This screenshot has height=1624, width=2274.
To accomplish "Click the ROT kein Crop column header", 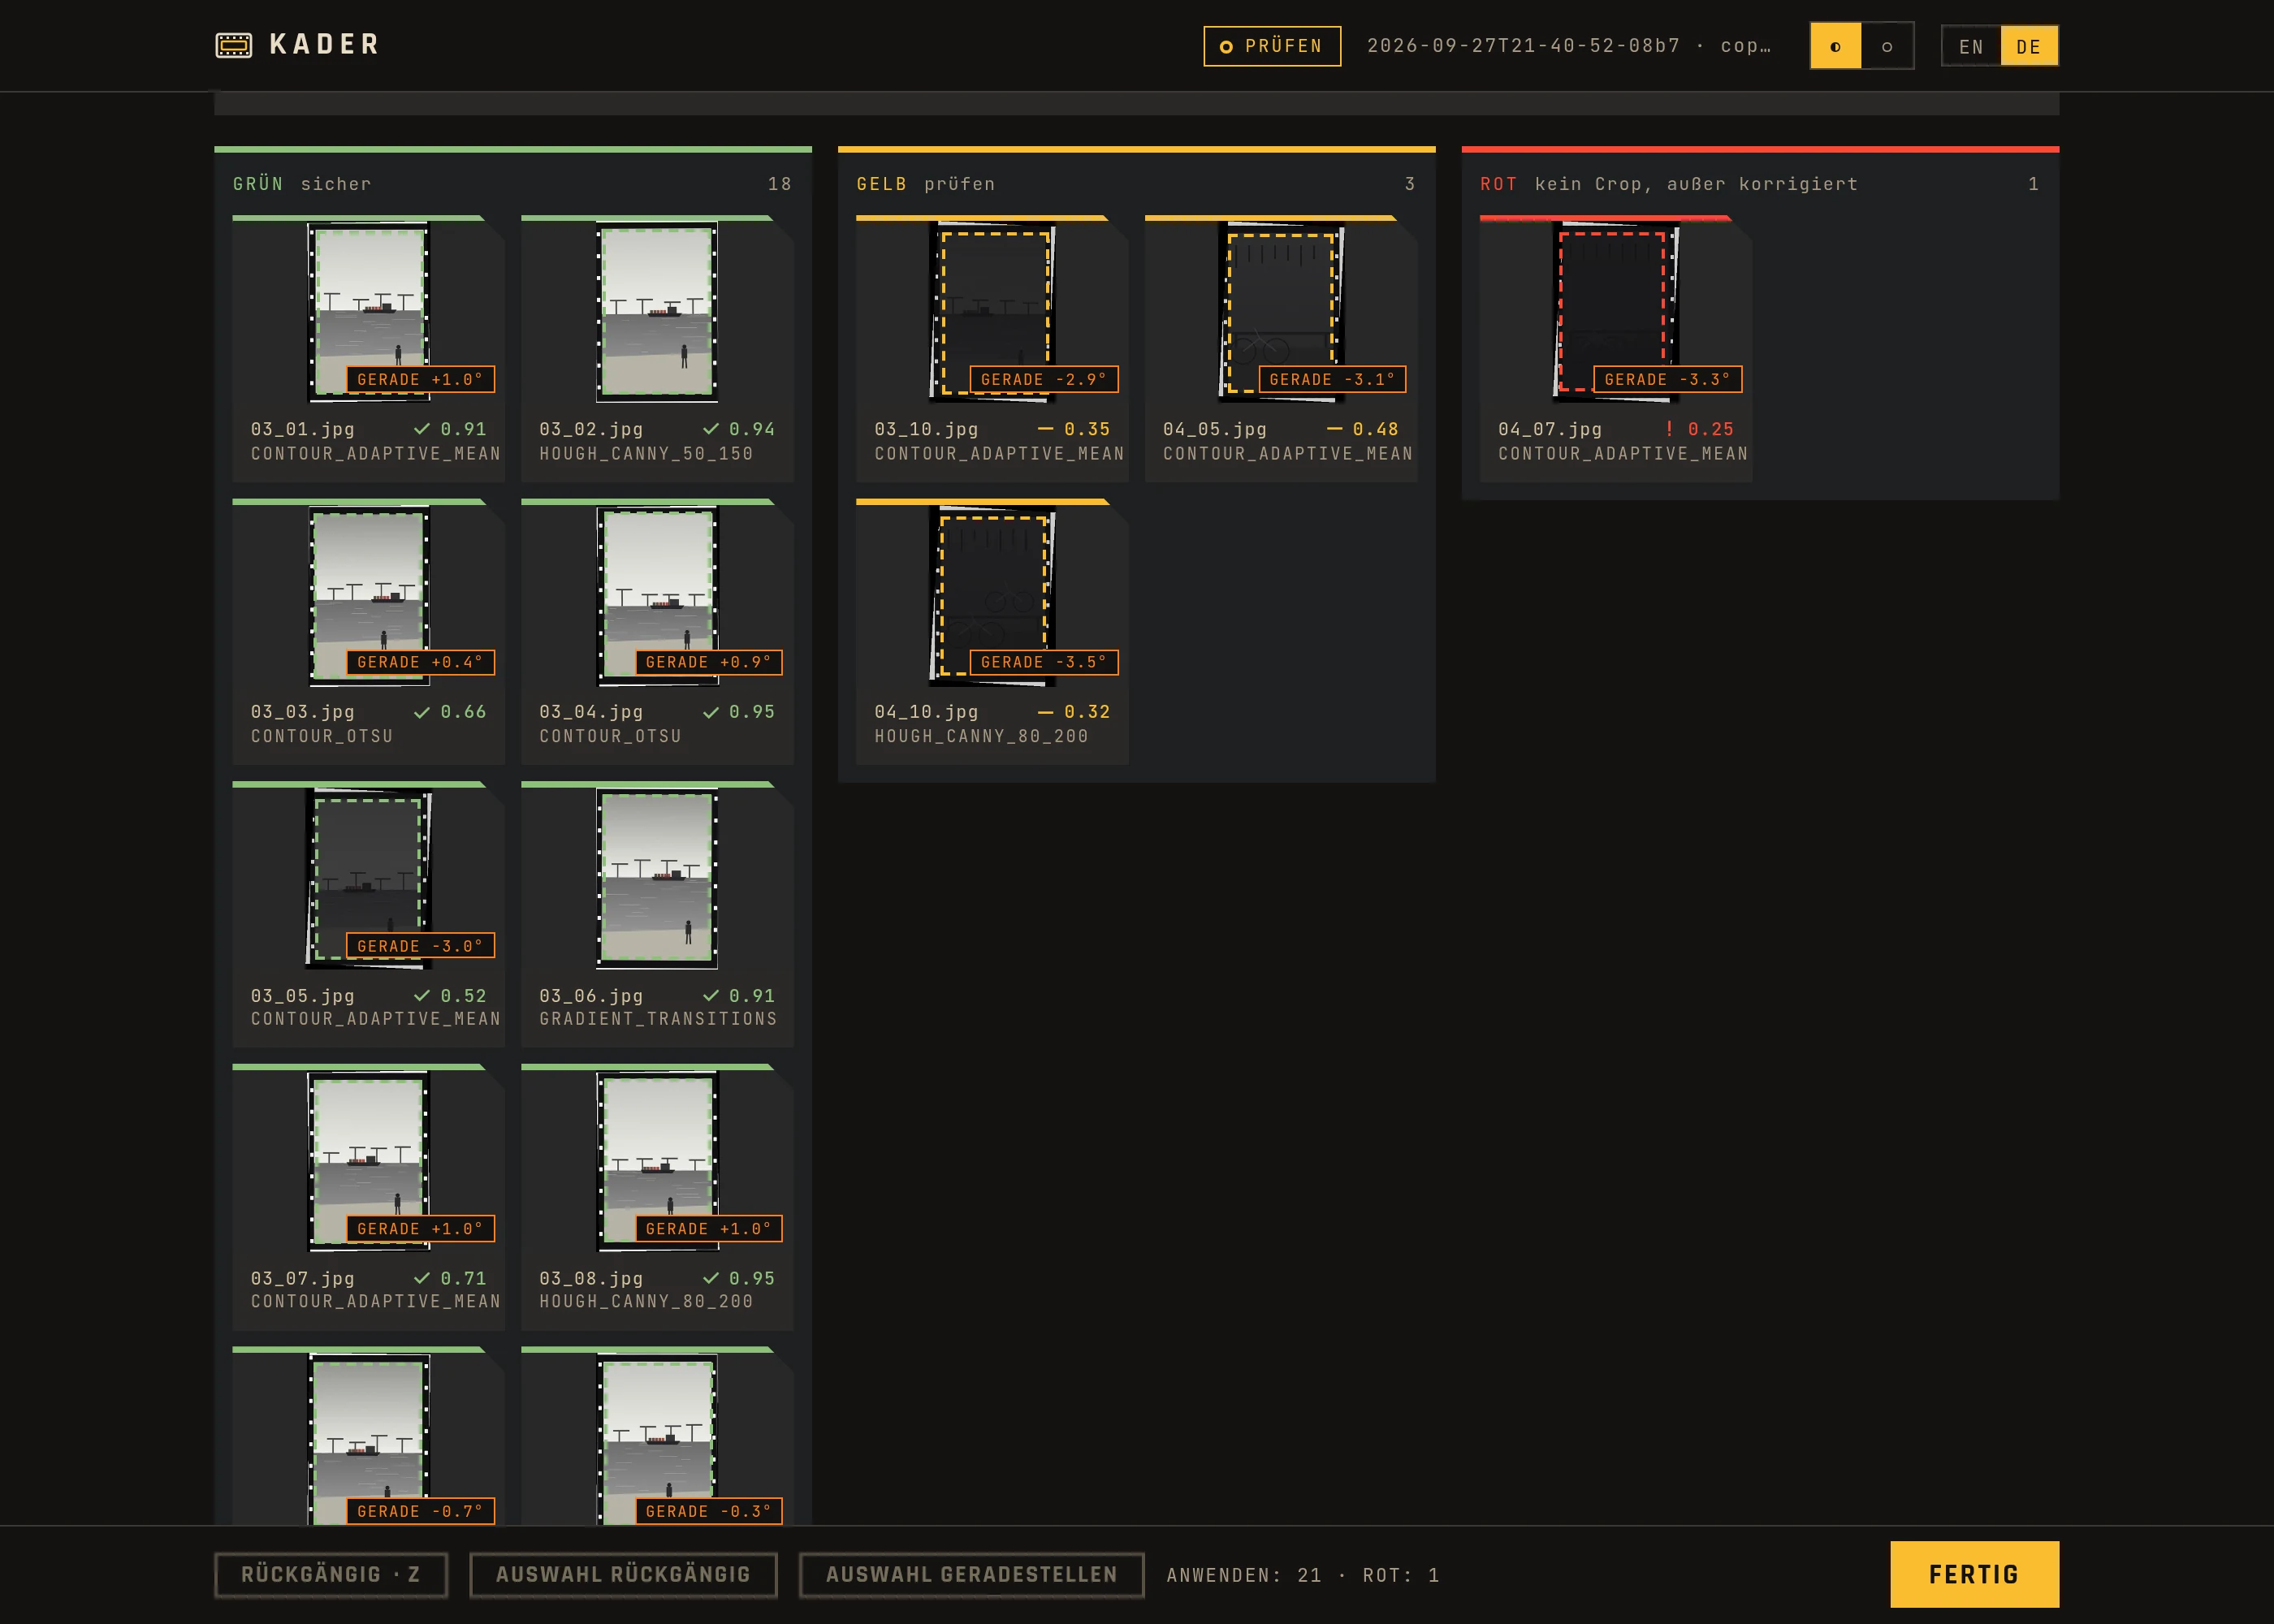I will 1759,184.
